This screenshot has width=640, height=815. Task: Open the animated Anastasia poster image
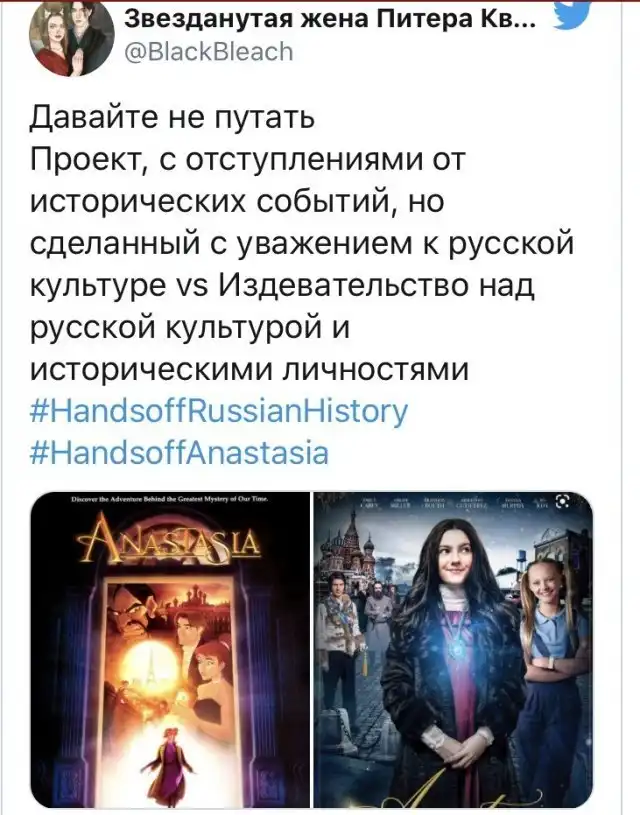(170, 650)
